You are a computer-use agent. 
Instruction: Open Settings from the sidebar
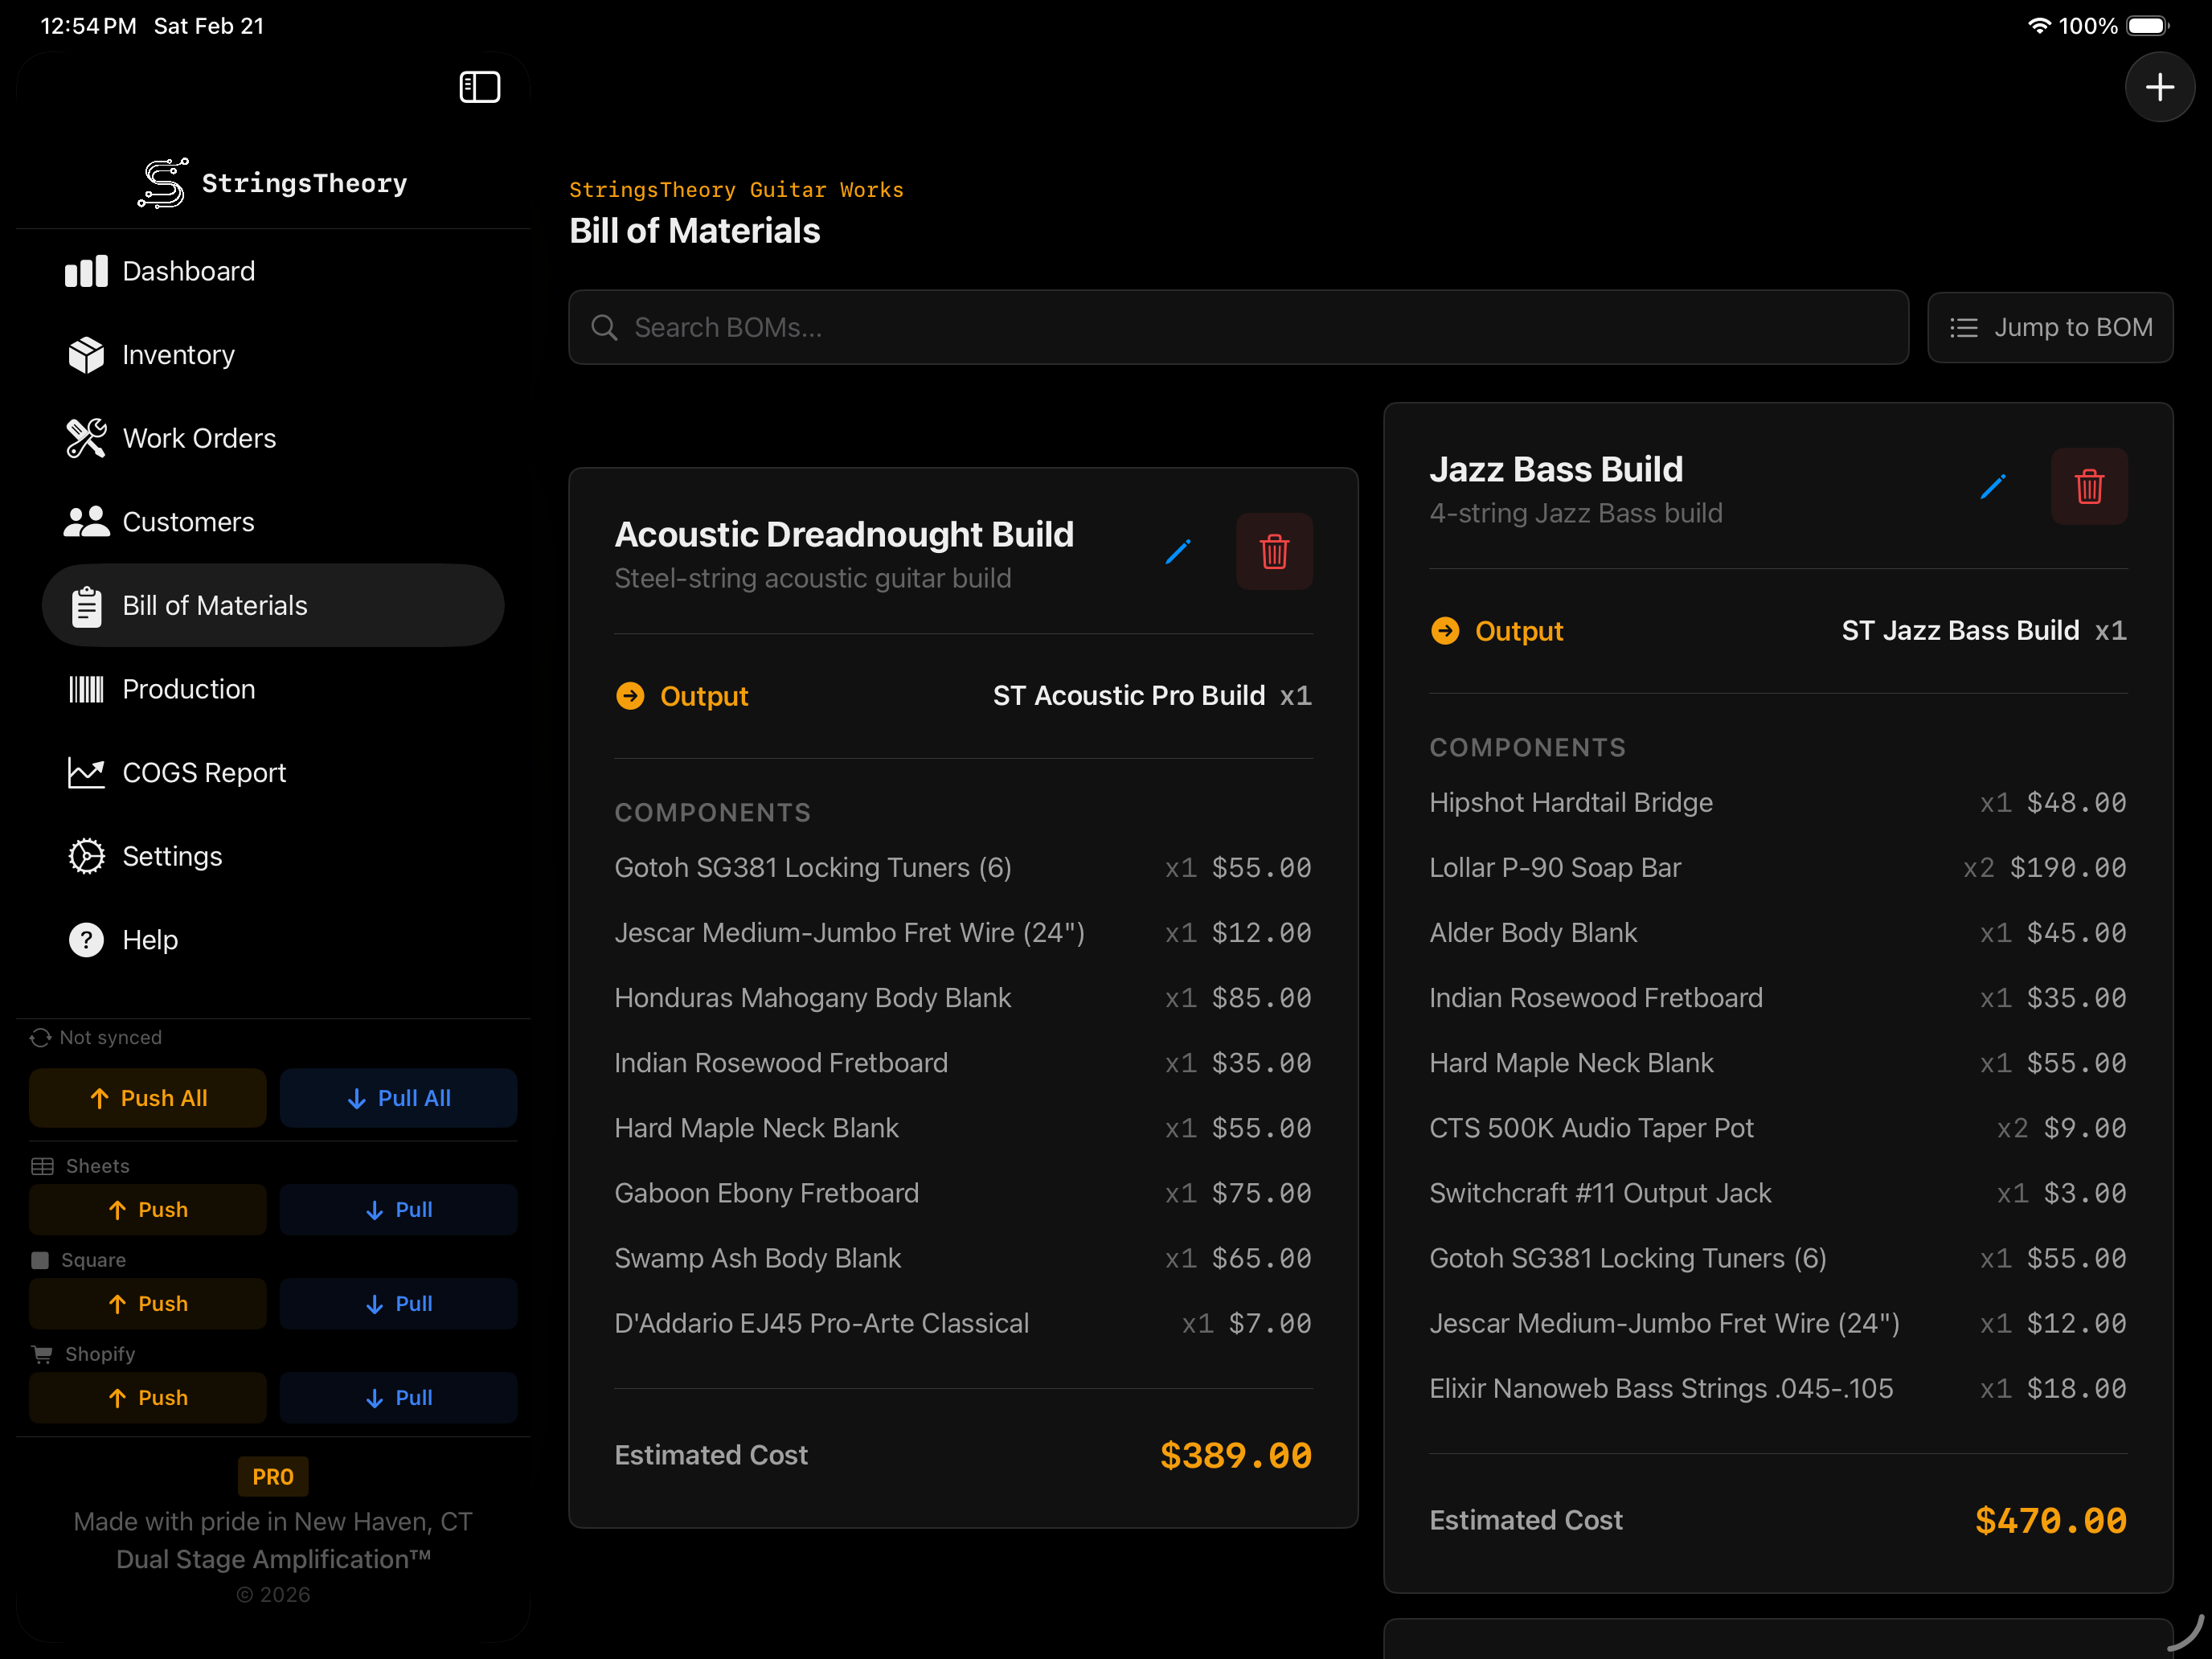[x=171, y=856]
